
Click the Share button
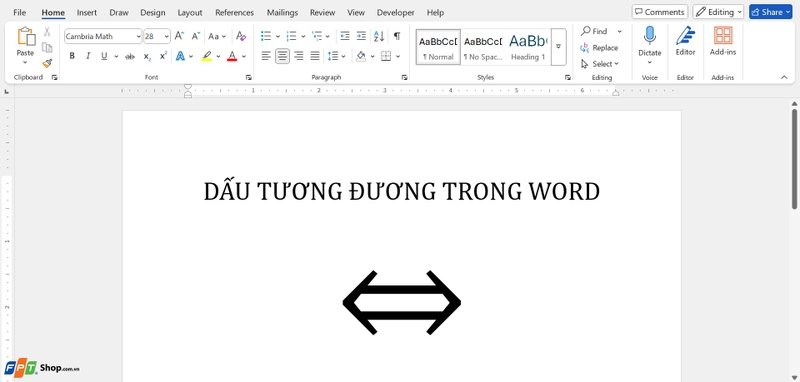tap(770, 12)
